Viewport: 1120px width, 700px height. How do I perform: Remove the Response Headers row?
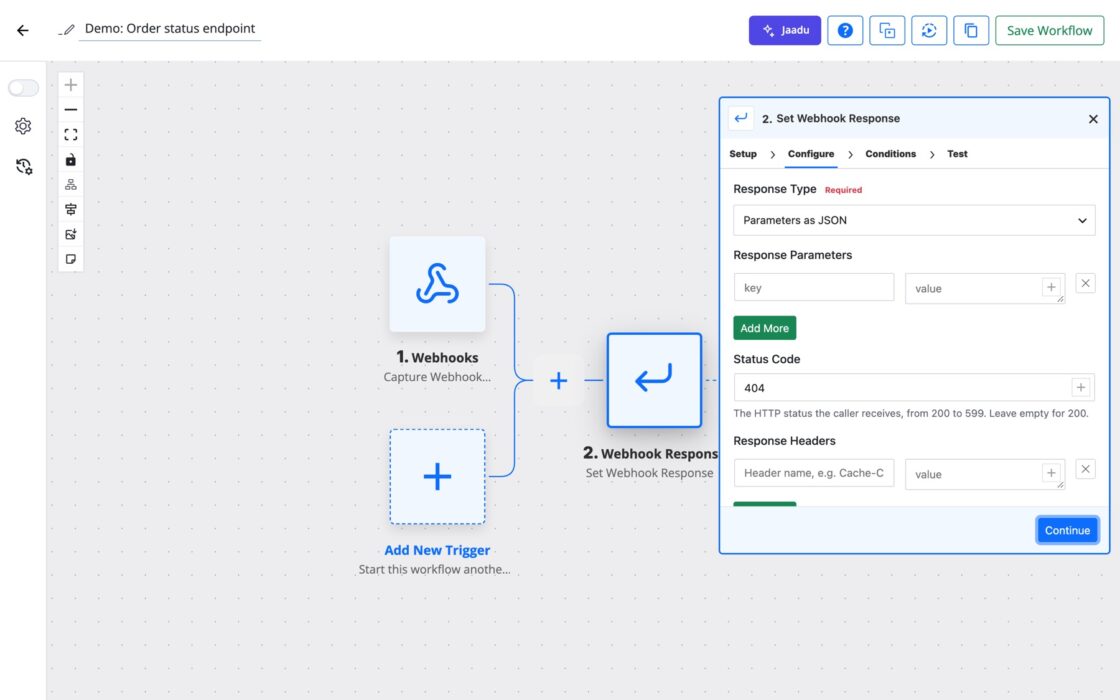1085,469
